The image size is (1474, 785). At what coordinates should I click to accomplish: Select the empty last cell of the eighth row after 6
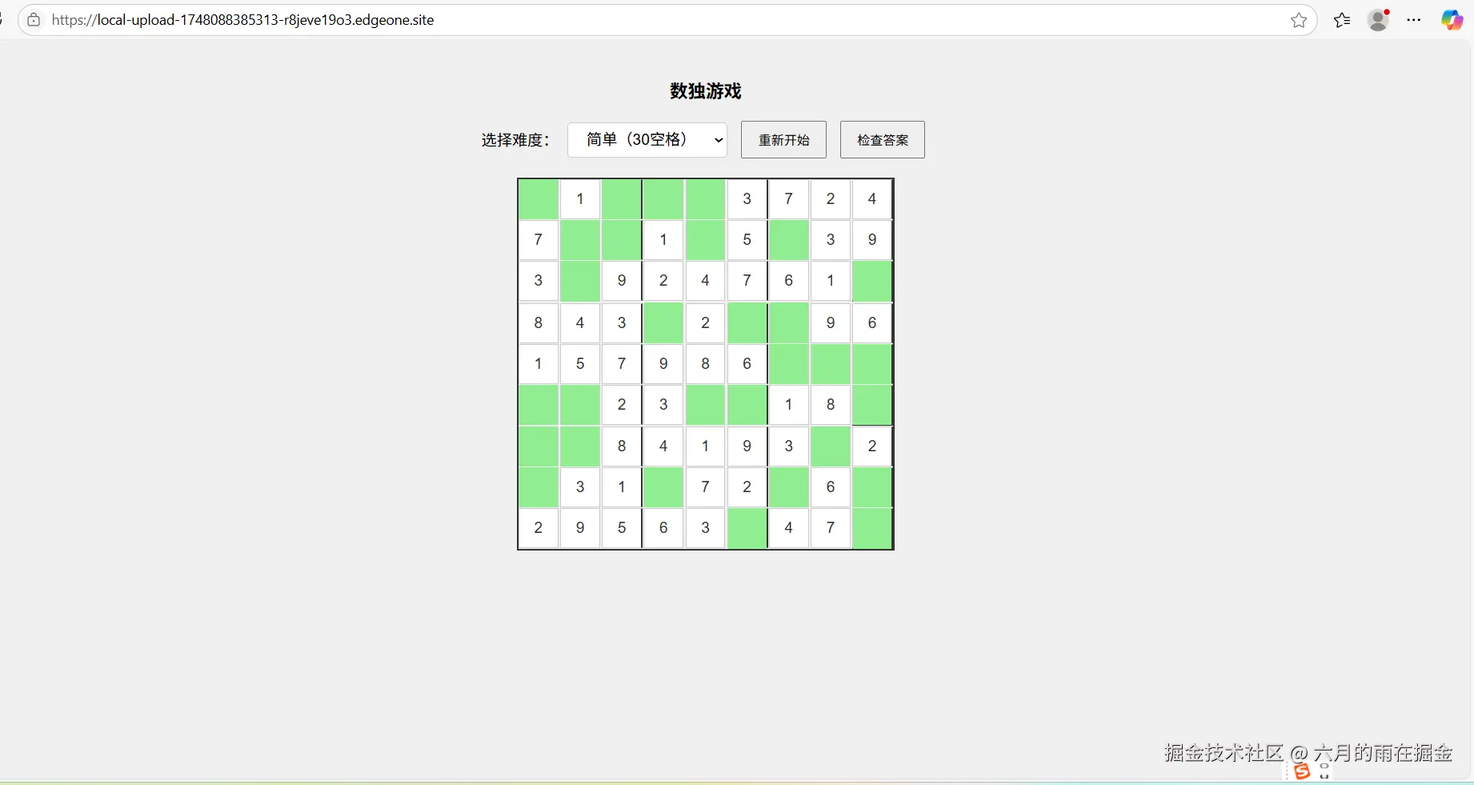[872, 487]
